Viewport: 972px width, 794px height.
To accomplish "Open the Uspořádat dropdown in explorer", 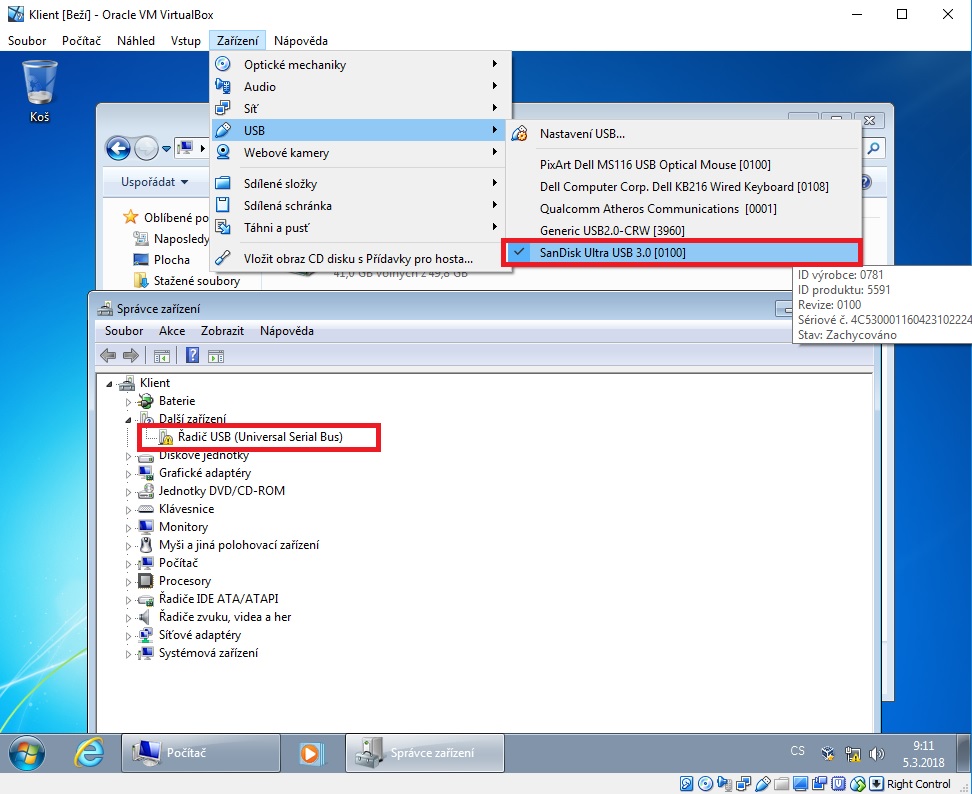I will tap(154, 182).
